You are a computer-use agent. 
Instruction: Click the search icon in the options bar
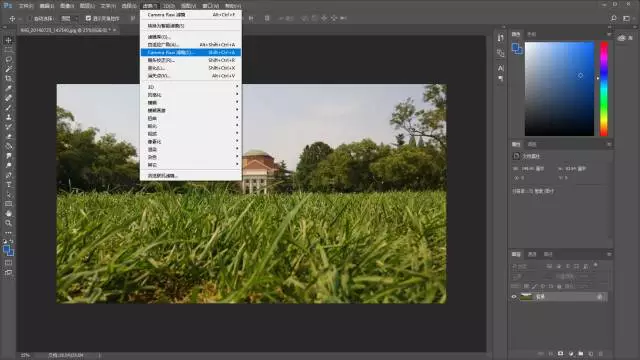coord(613,18)
